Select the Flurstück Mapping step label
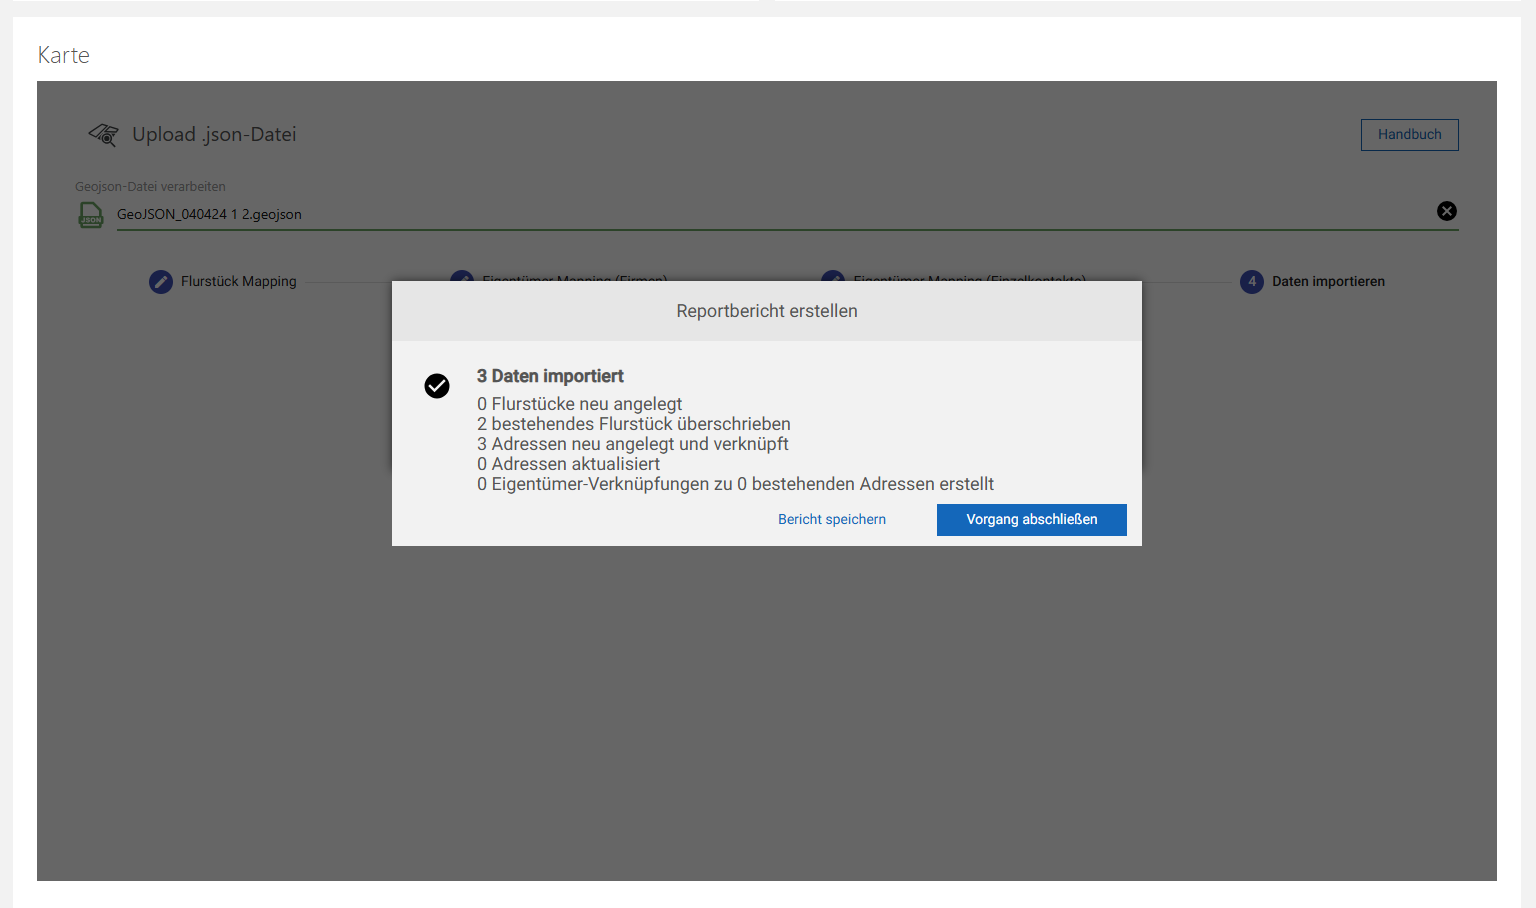This screenshot has height=908, width=1536. click(x=238, y=281)
